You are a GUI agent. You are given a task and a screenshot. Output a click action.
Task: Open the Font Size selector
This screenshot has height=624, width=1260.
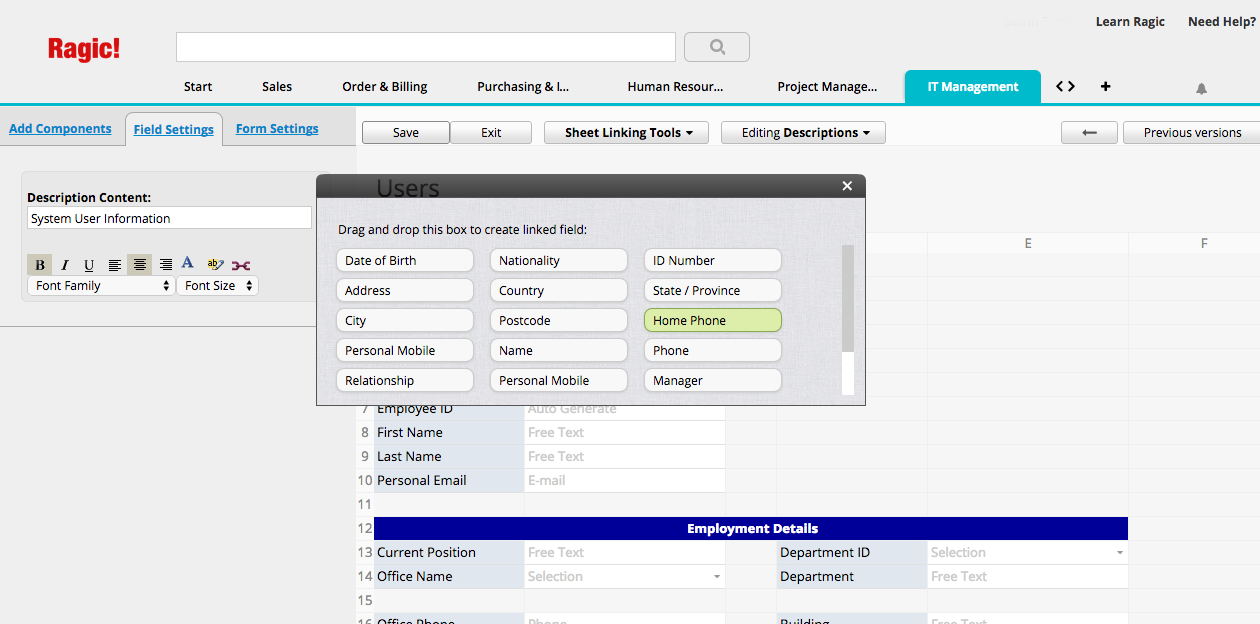point(217,286)
